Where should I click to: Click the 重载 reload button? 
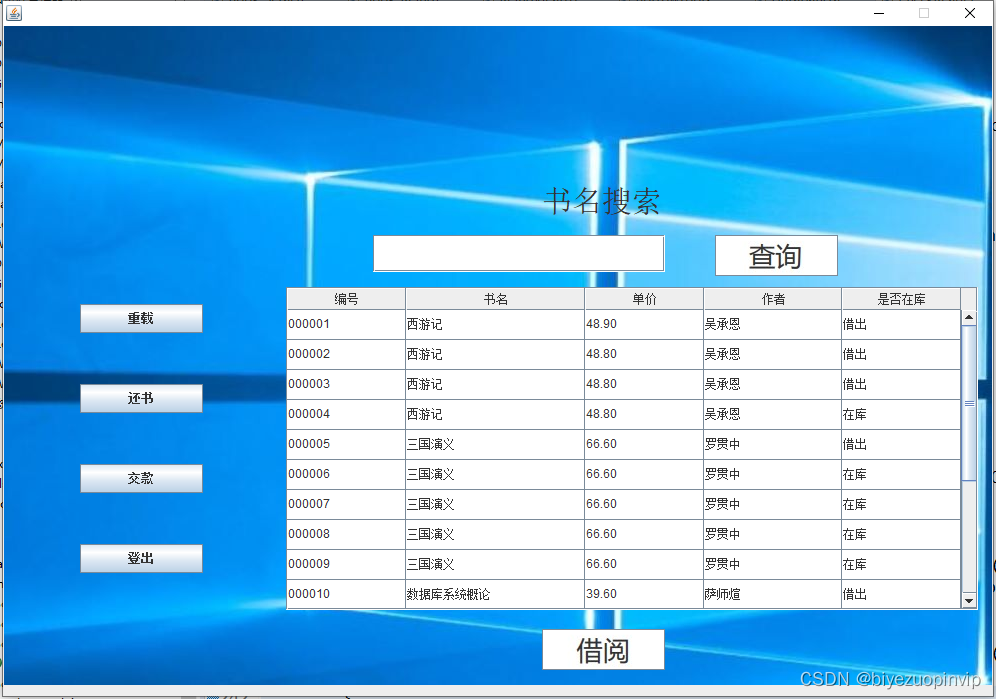pos(141,318)
